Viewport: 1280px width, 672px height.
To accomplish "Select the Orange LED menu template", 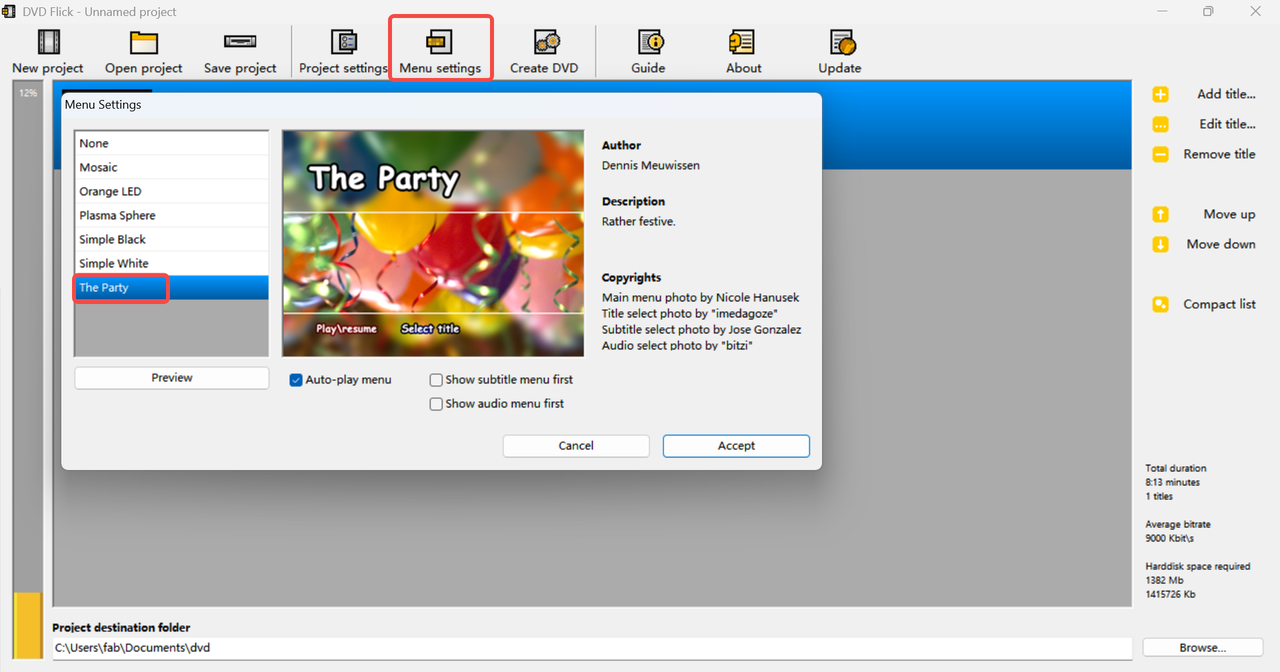I will 172,191.
